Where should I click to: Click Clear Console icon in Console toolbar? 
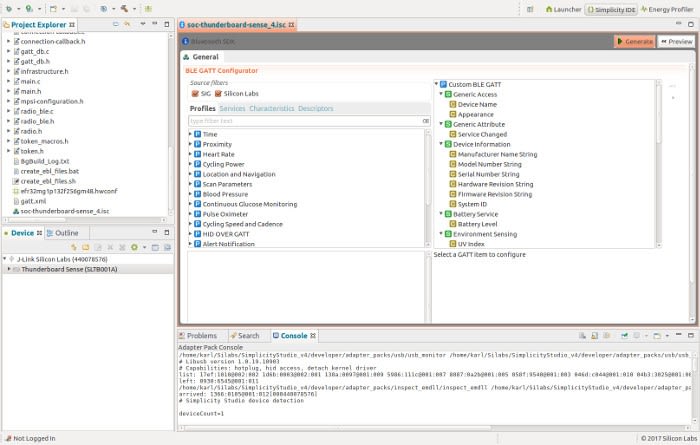(582, 336)
